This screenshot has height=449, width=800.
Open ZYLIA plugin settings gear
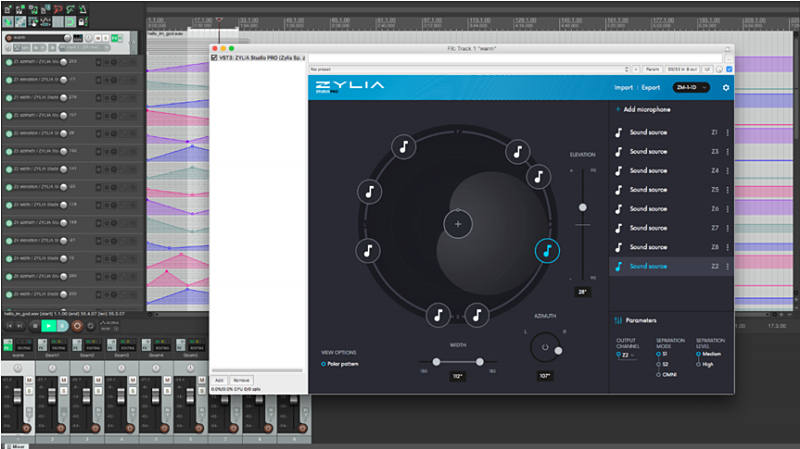pyautogui.click(x=726, y=88)
